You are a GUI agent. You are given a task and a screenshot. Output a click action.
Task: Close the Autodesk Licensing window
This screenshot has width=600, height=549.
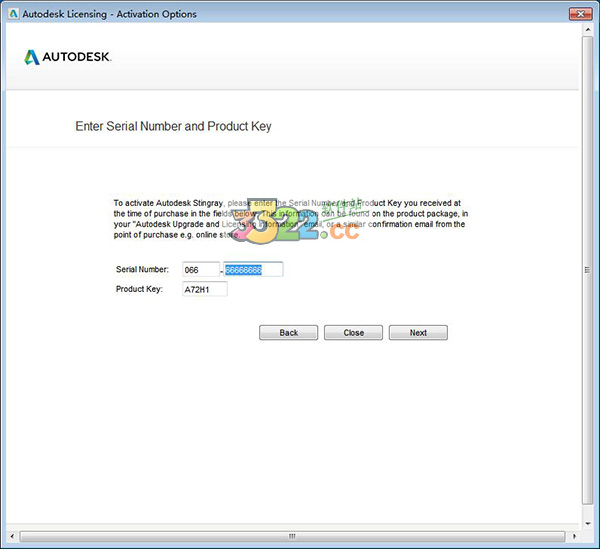(580, 14)
